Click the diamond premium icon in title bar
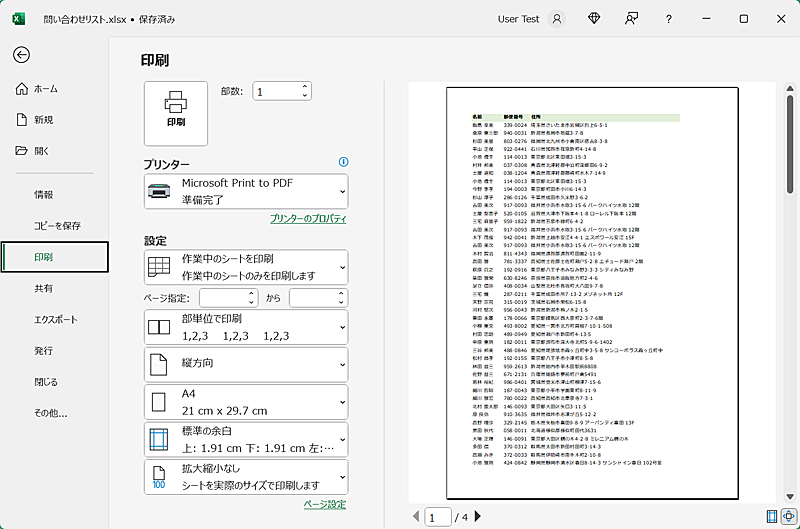Image resolution: width=800 pixels, height=529 pixels. point(595,18)
